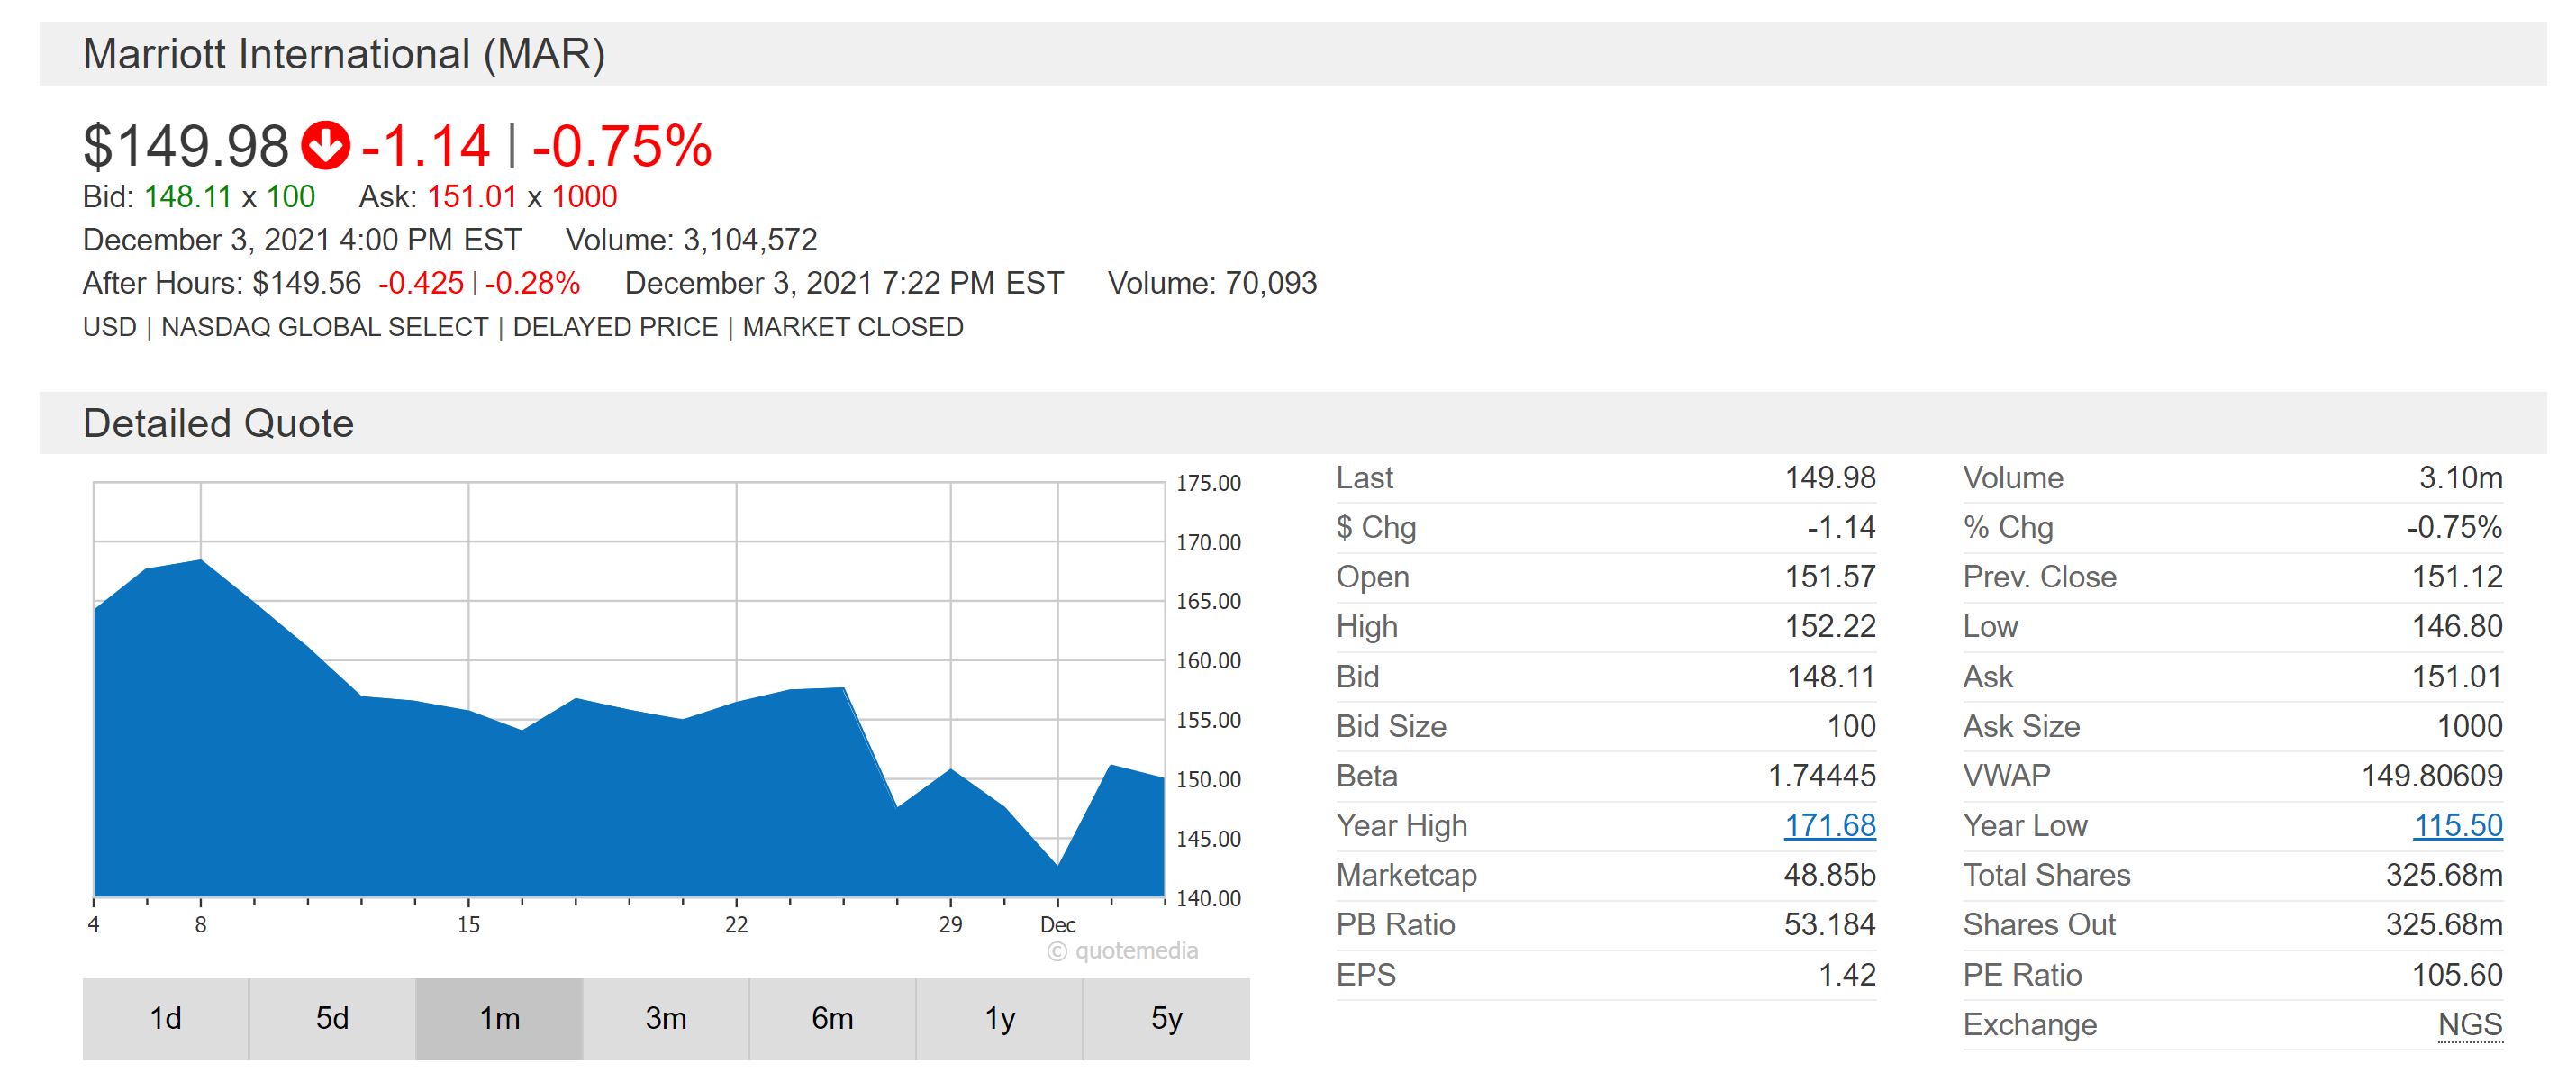Switch chart to 5y range

click(x=1166, y=1018)
